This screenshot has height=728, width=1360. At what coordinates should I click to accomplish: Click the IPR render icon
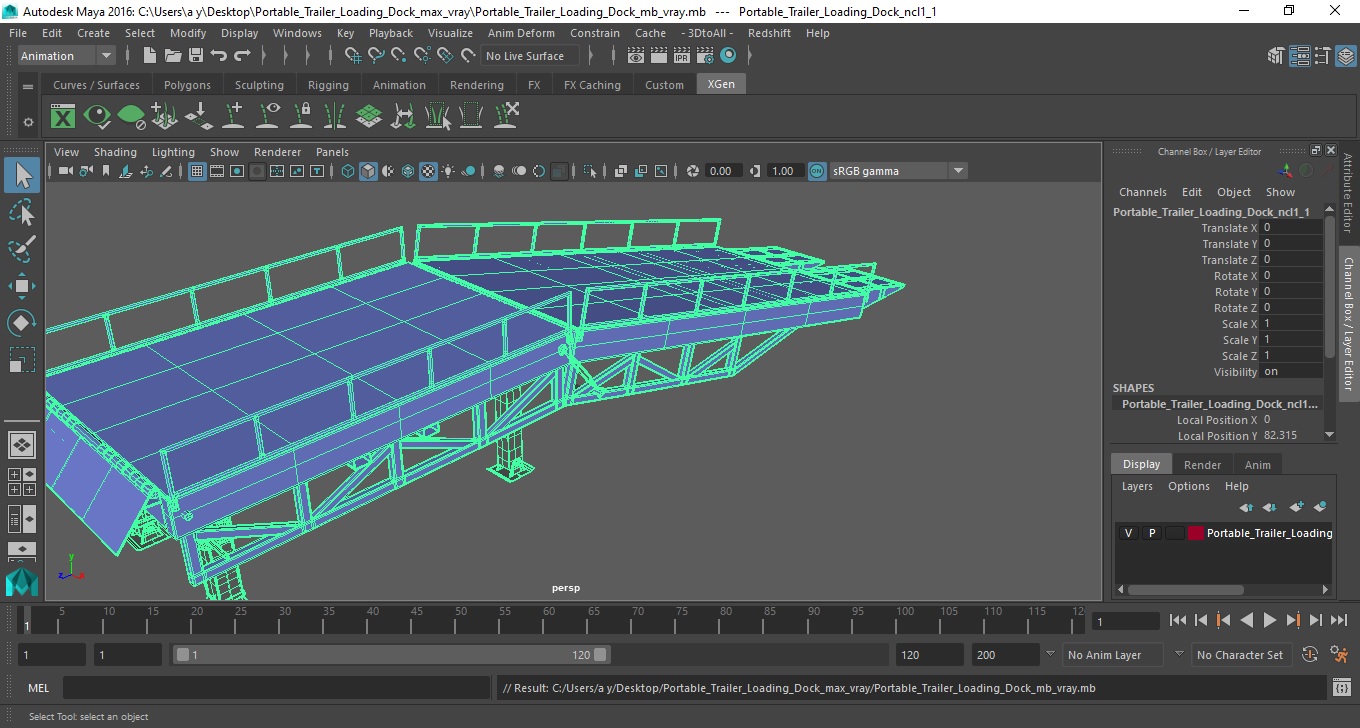[x=682, y=56]
